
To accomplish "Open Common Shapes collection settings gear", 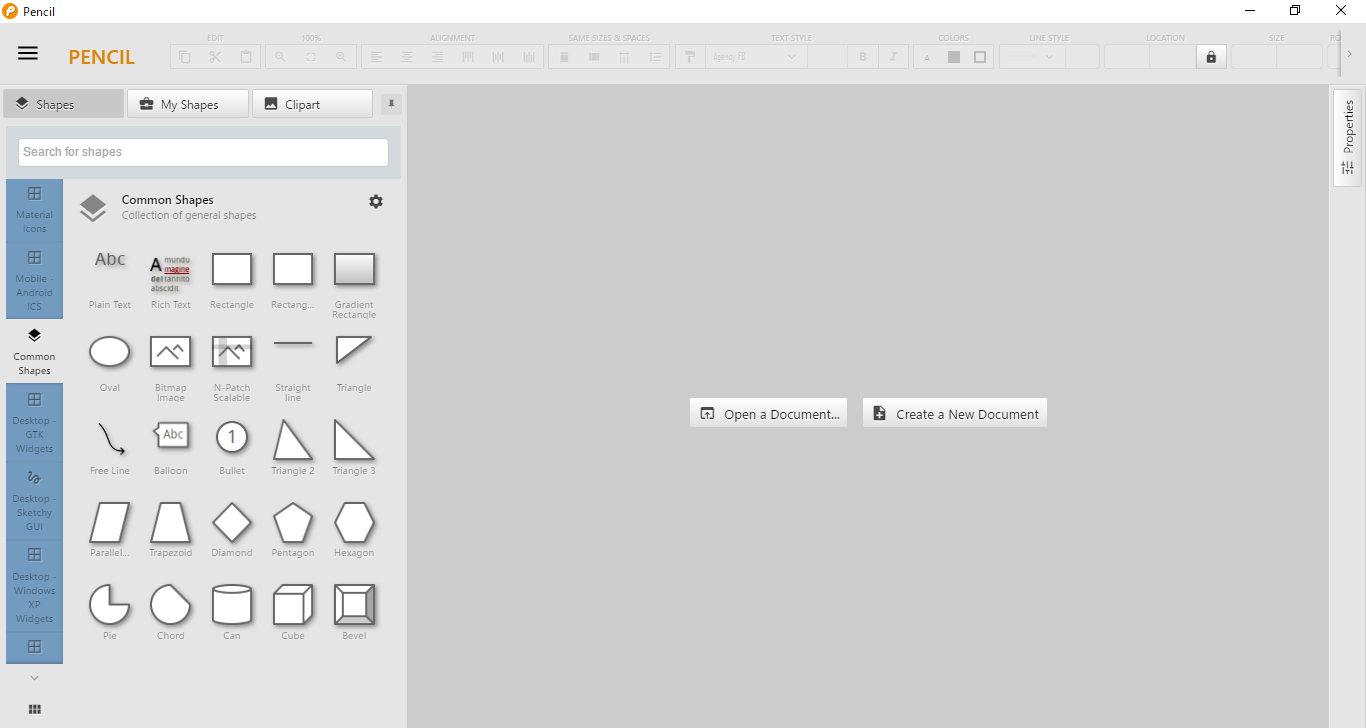I will pos(376,202).
